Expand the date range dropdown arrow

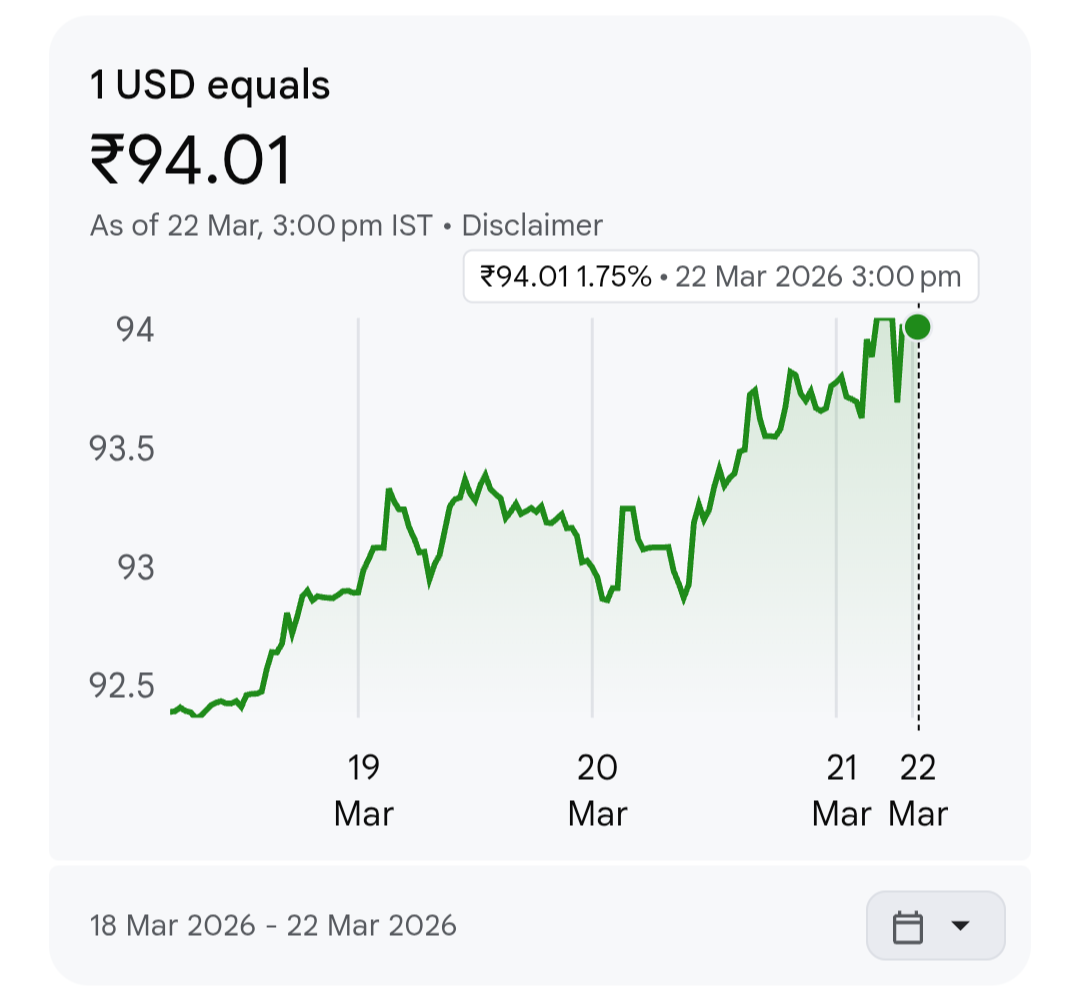coord(960,926)
